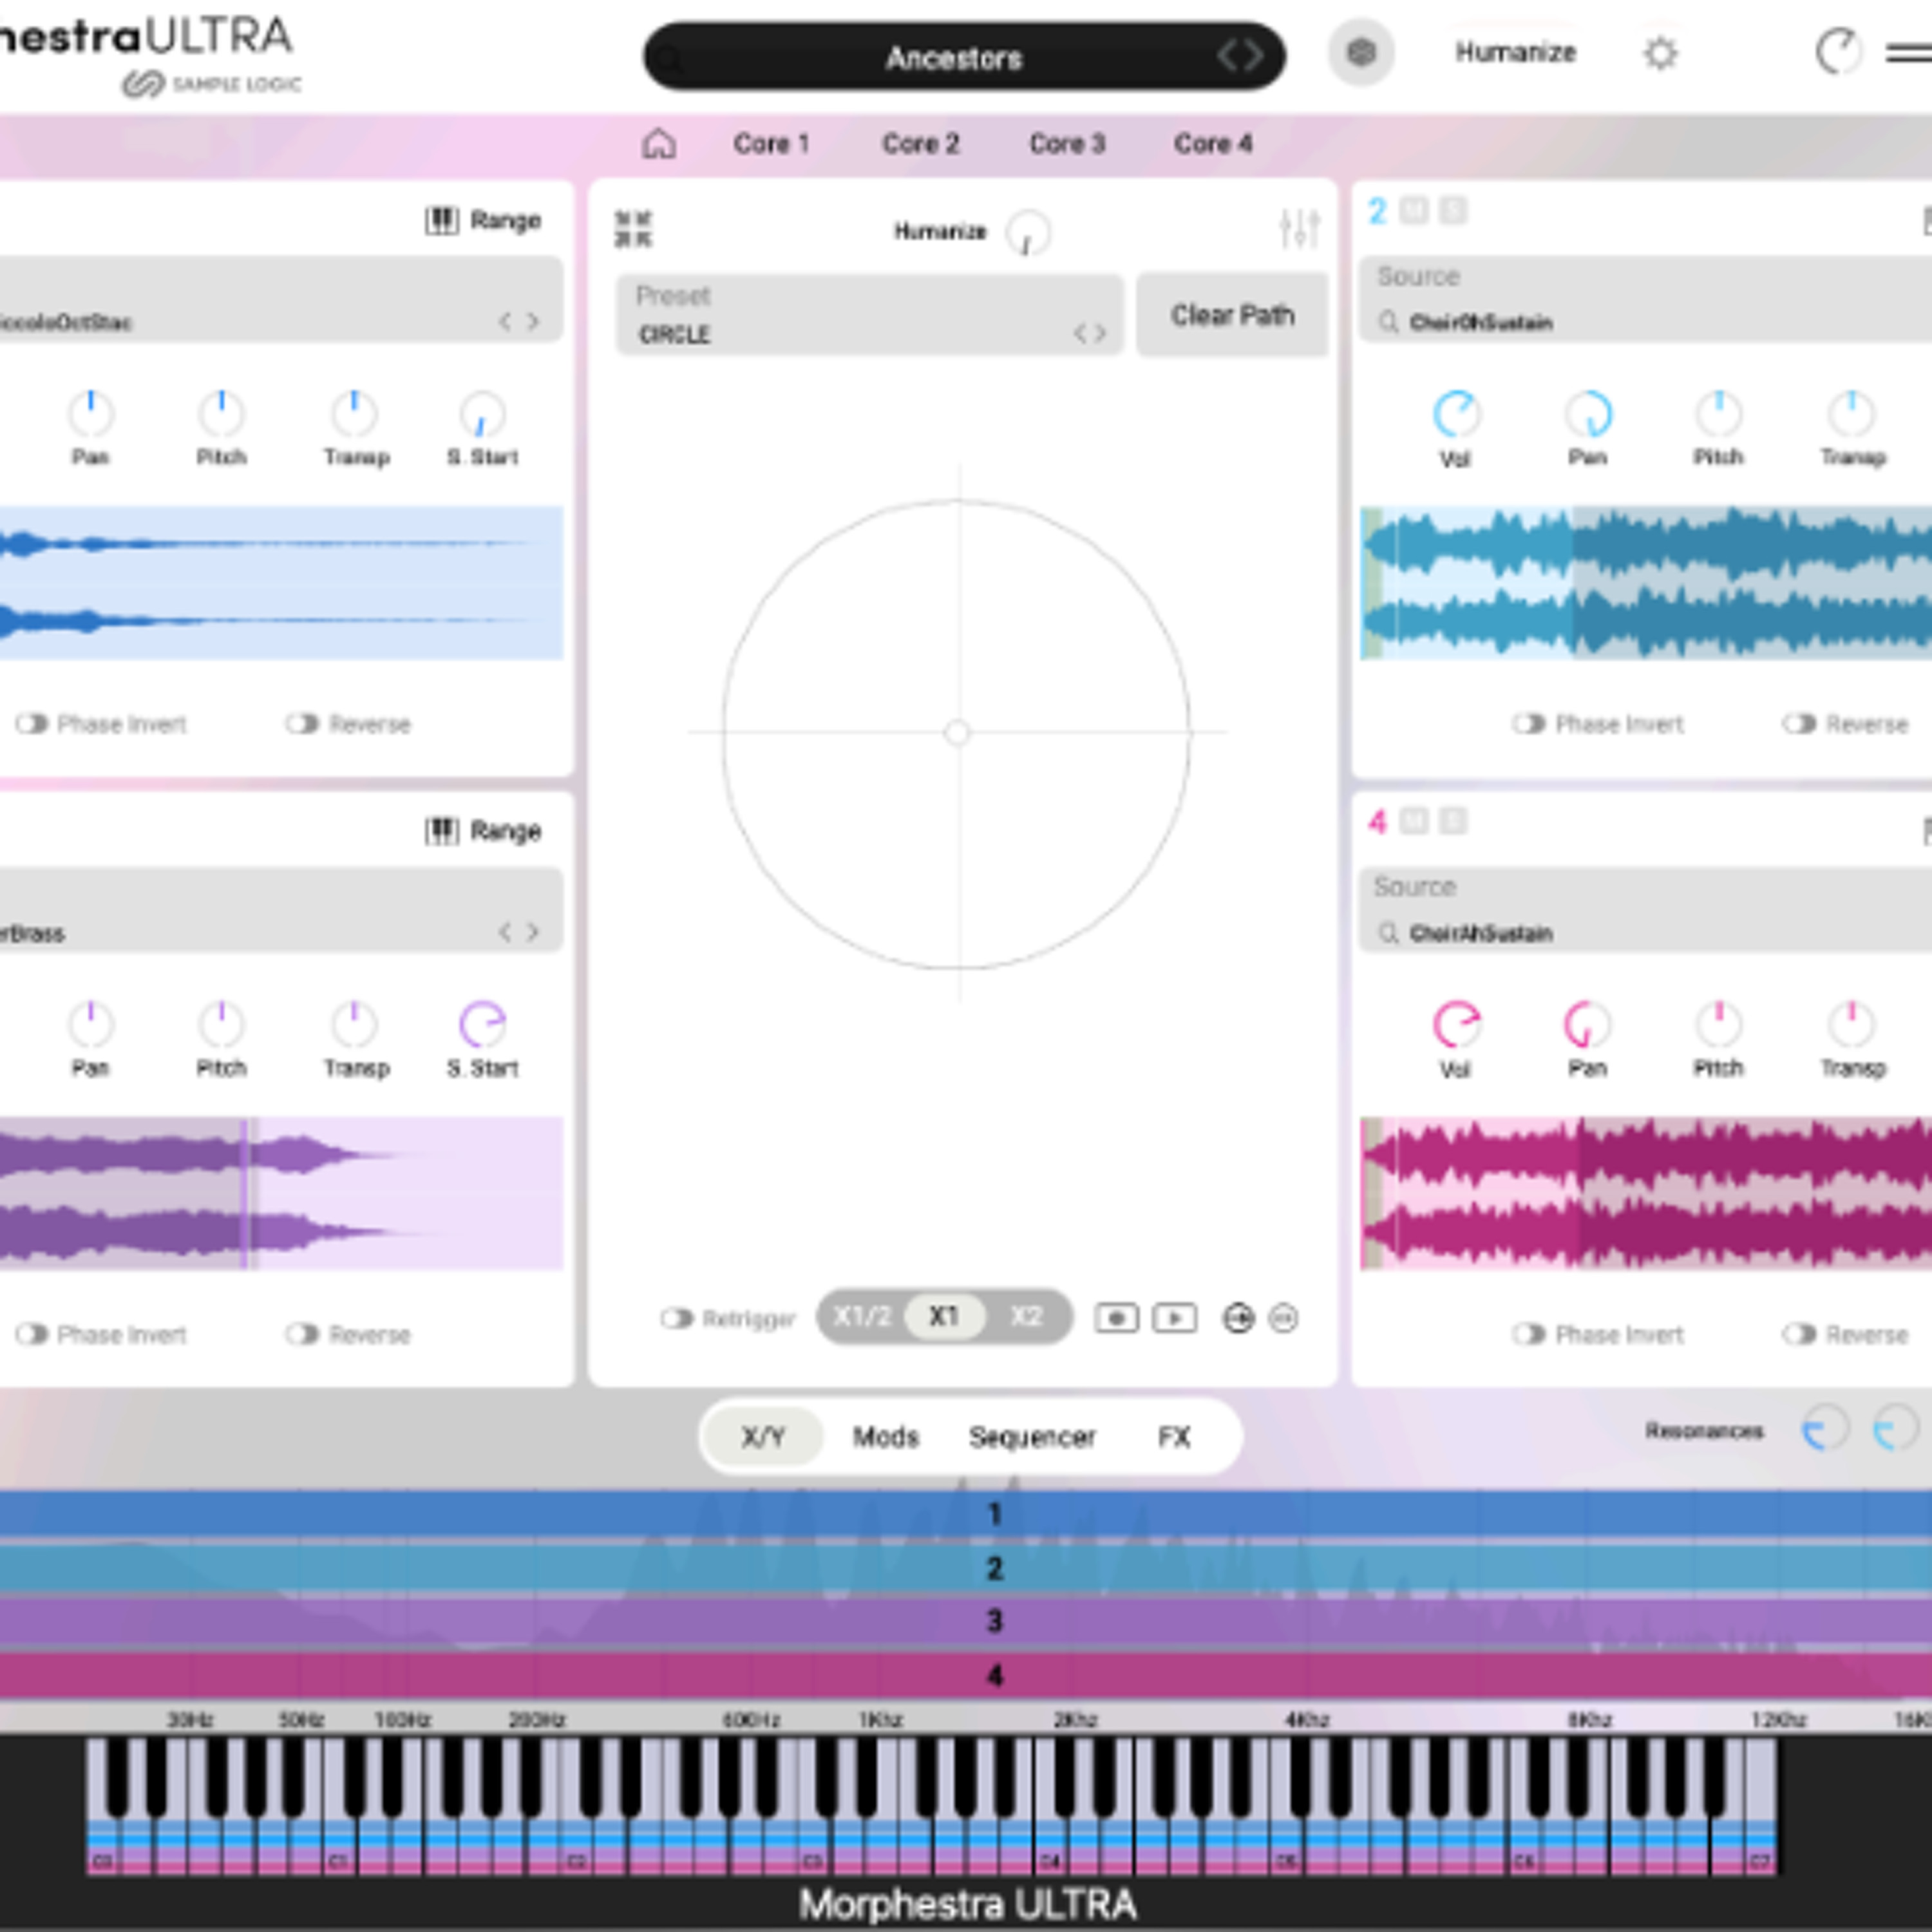Viewport: 1932px width, 1932px height.
Task: Open the X/Y grid view icon
Action: tap(633, 229)
